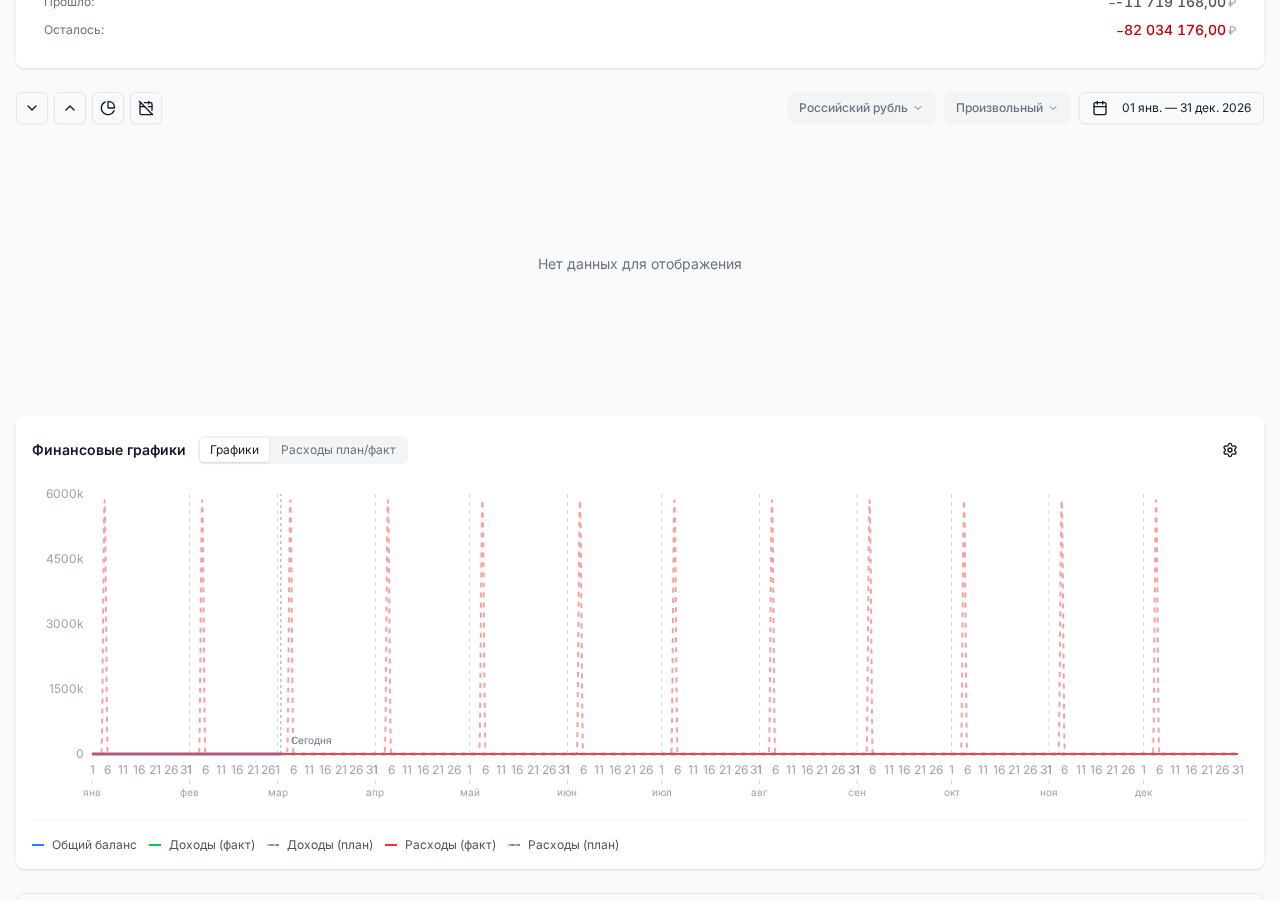Click the chevron-up collapse button
This screenshot has width=1280, height=900.
(x=70, y=108)
